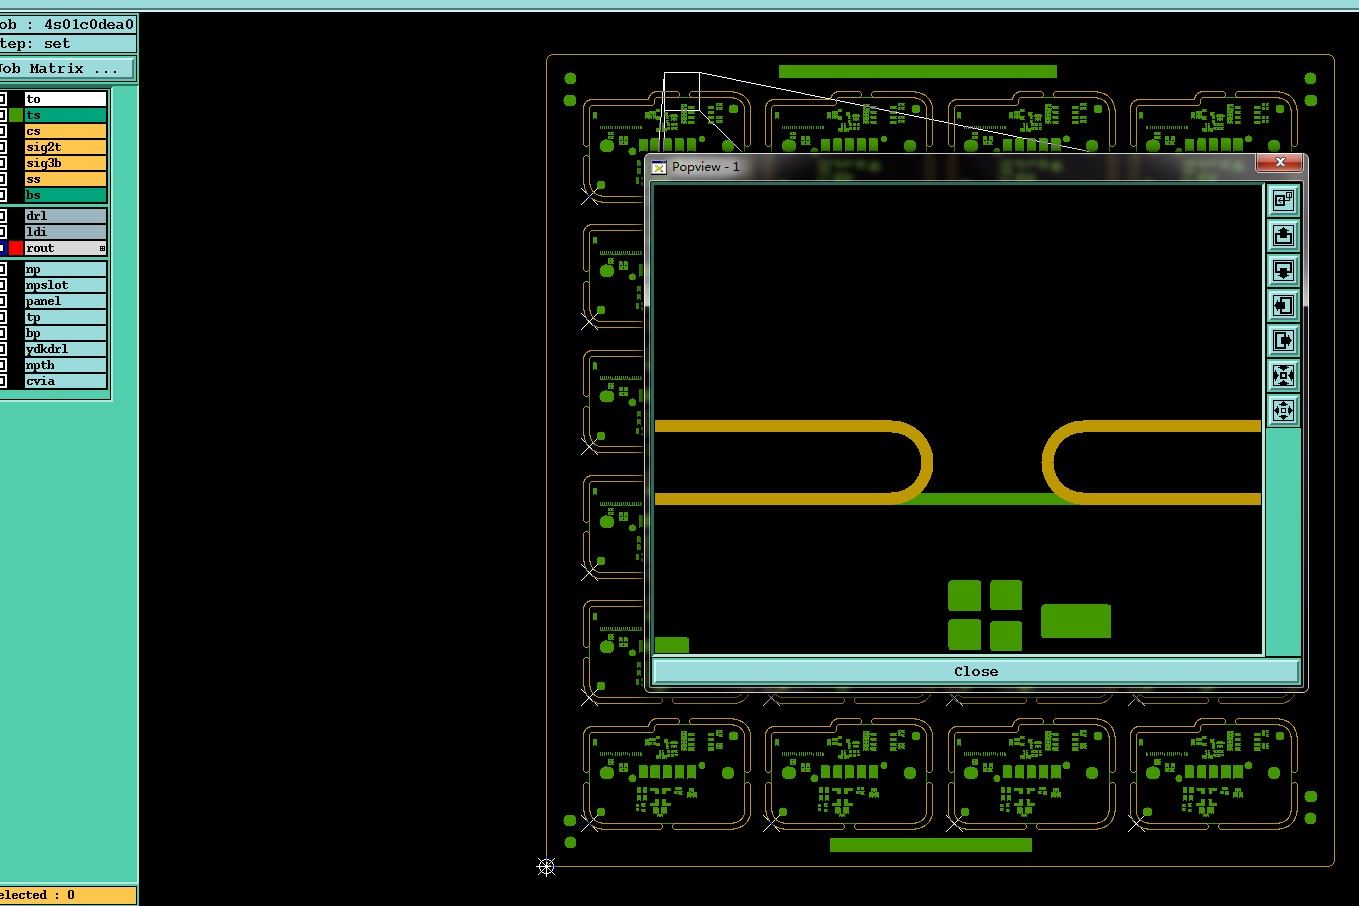Viewport: 1359px width, 906px height.
Task: Click the origin crosshair marker at the panel corner
Action: click(546, 866)
